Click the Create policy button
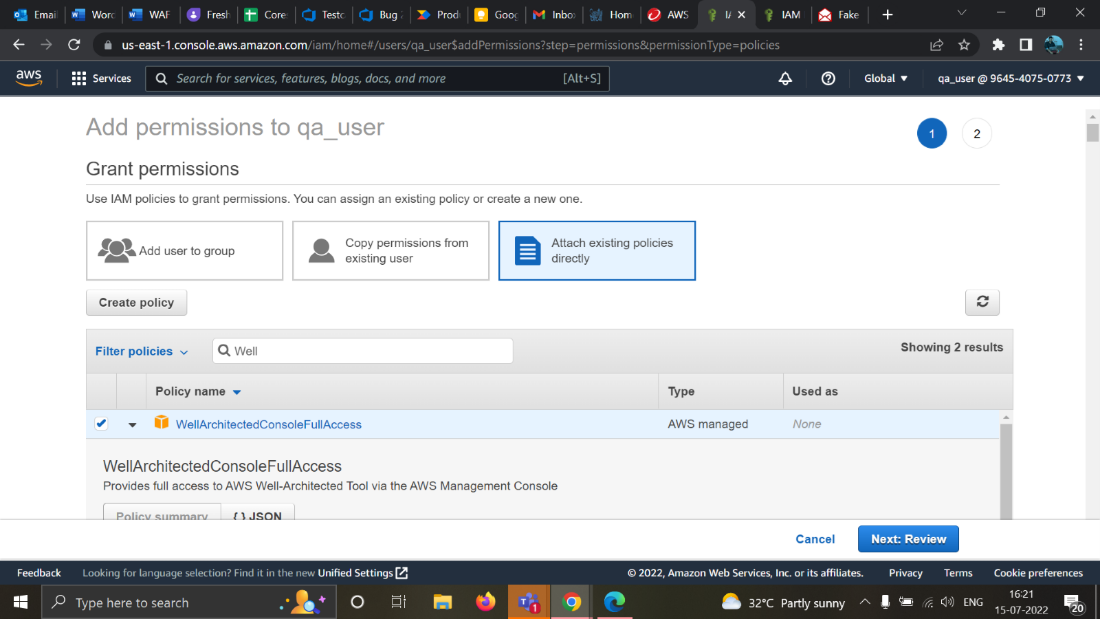Image resolution: width=1100 pixels, height=619 pixels. point(136,302)
